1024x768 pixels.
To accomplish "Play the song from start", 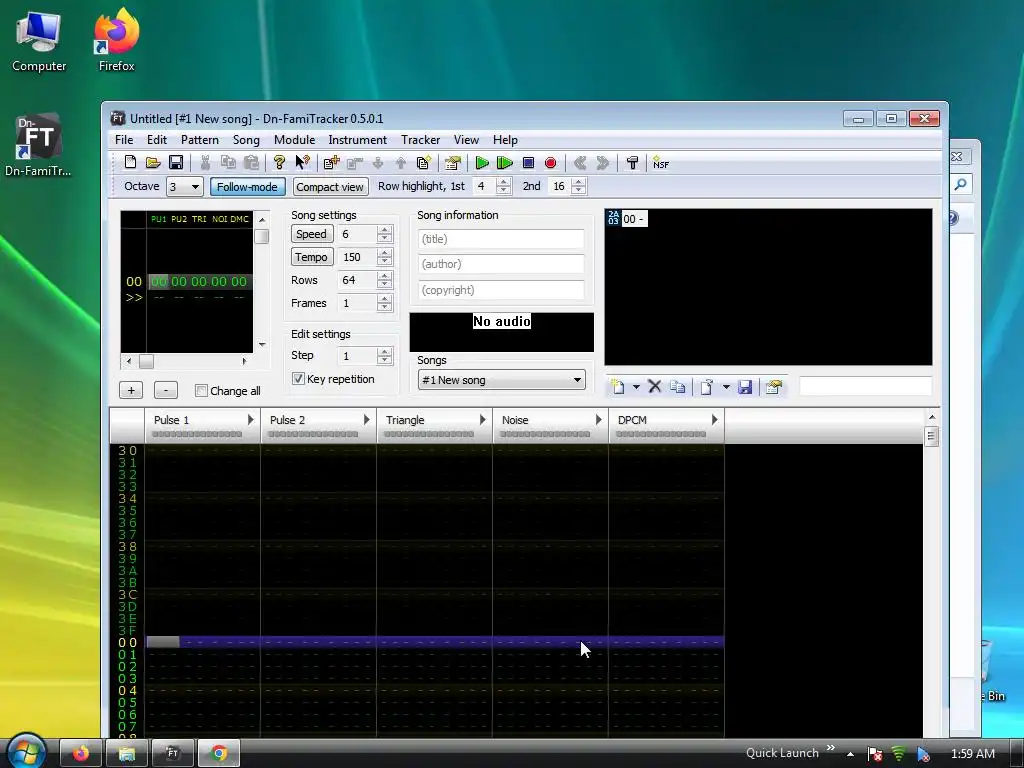I will coord(482,163).
